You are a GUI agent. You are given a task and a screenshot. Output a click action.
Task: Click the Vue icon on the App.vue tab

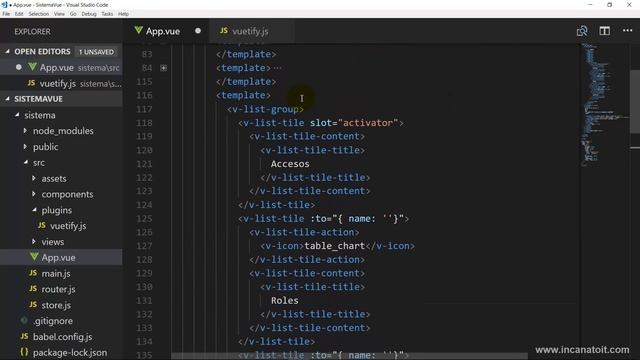[139, 30]
